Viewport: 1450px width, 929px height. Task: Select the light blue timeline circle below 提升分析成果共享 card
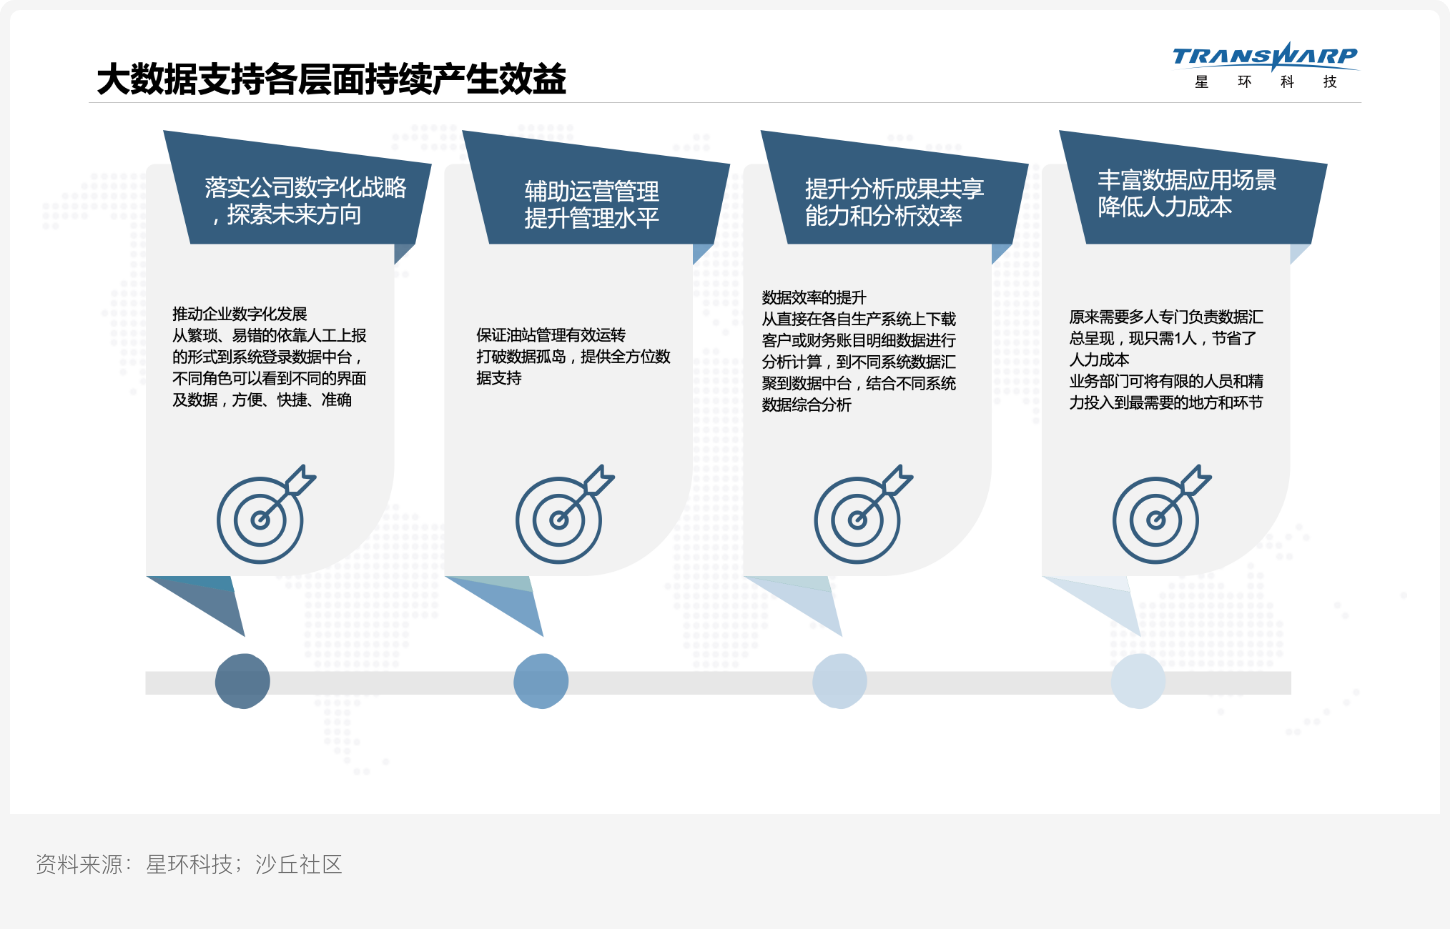(x=840, y=681)
